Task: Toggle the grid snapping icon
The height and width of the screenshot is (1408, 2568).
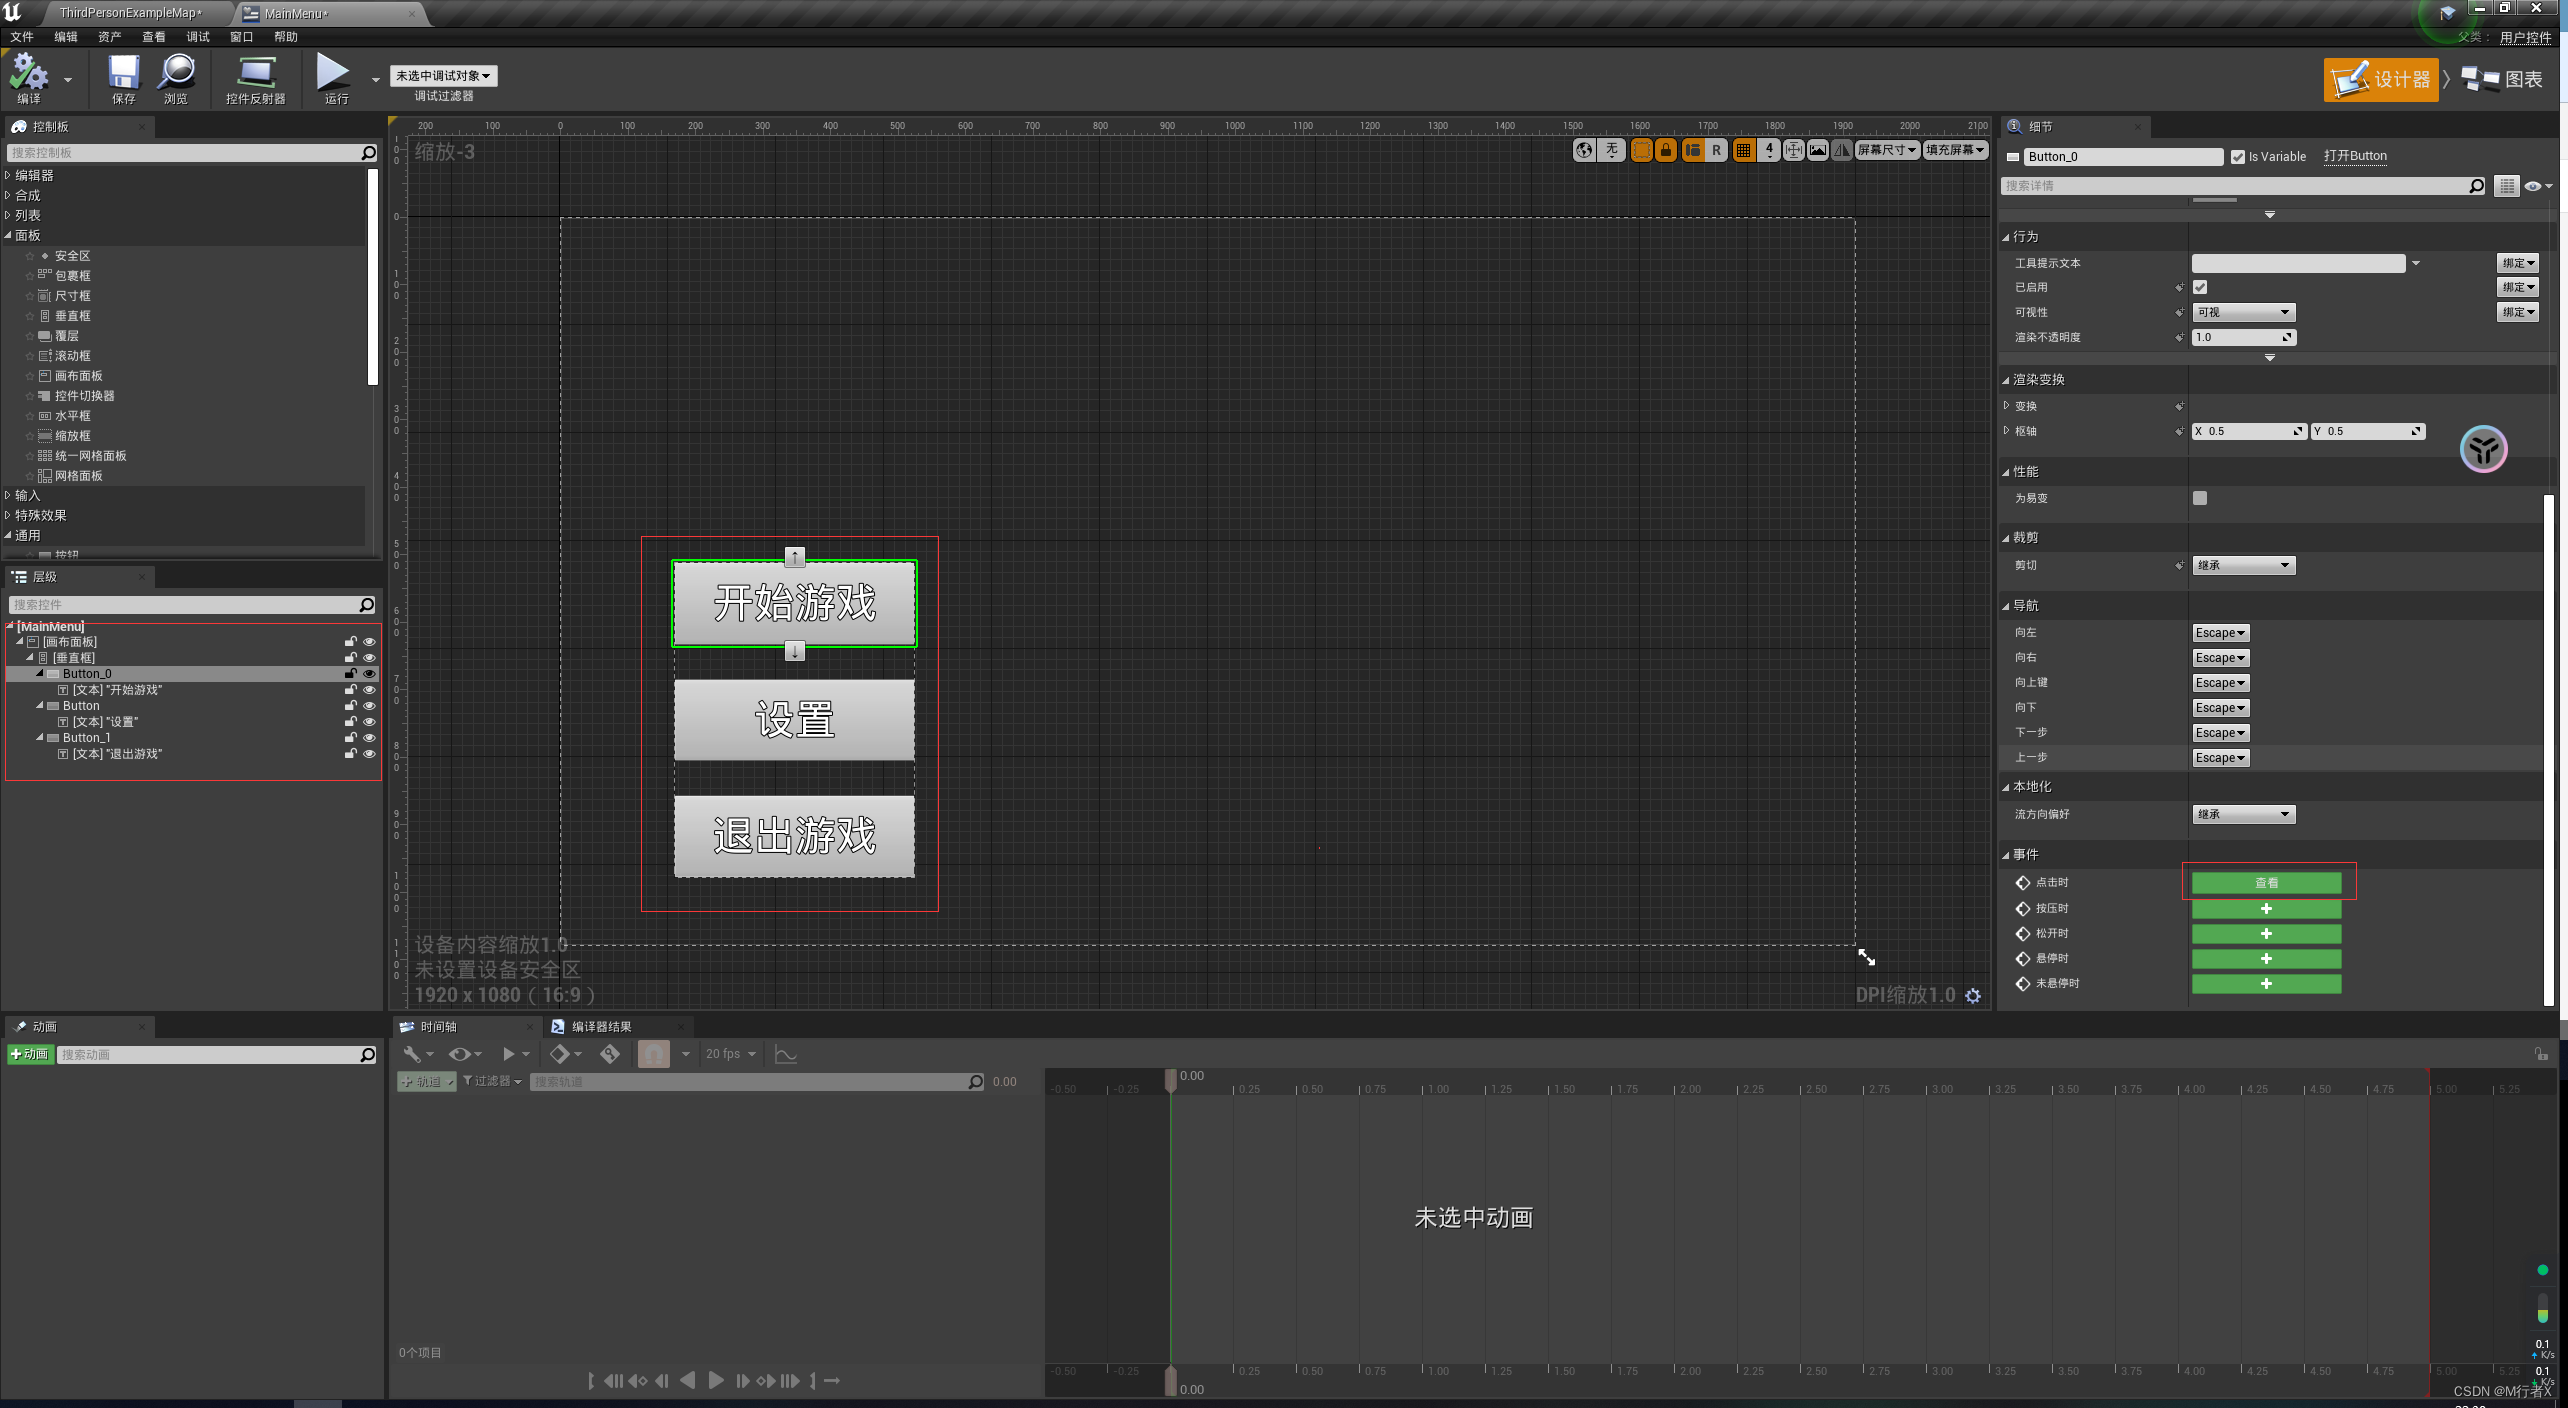Action: 1743,150
